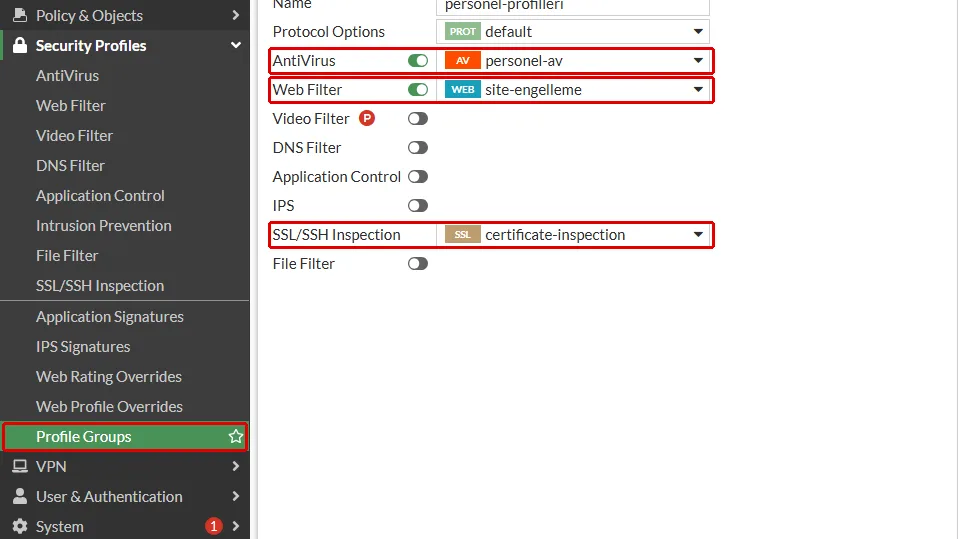The height and width of the screenshot is (539, 958).
Task: Open the Protocol Options dropdown arrow
Action: 698,32
